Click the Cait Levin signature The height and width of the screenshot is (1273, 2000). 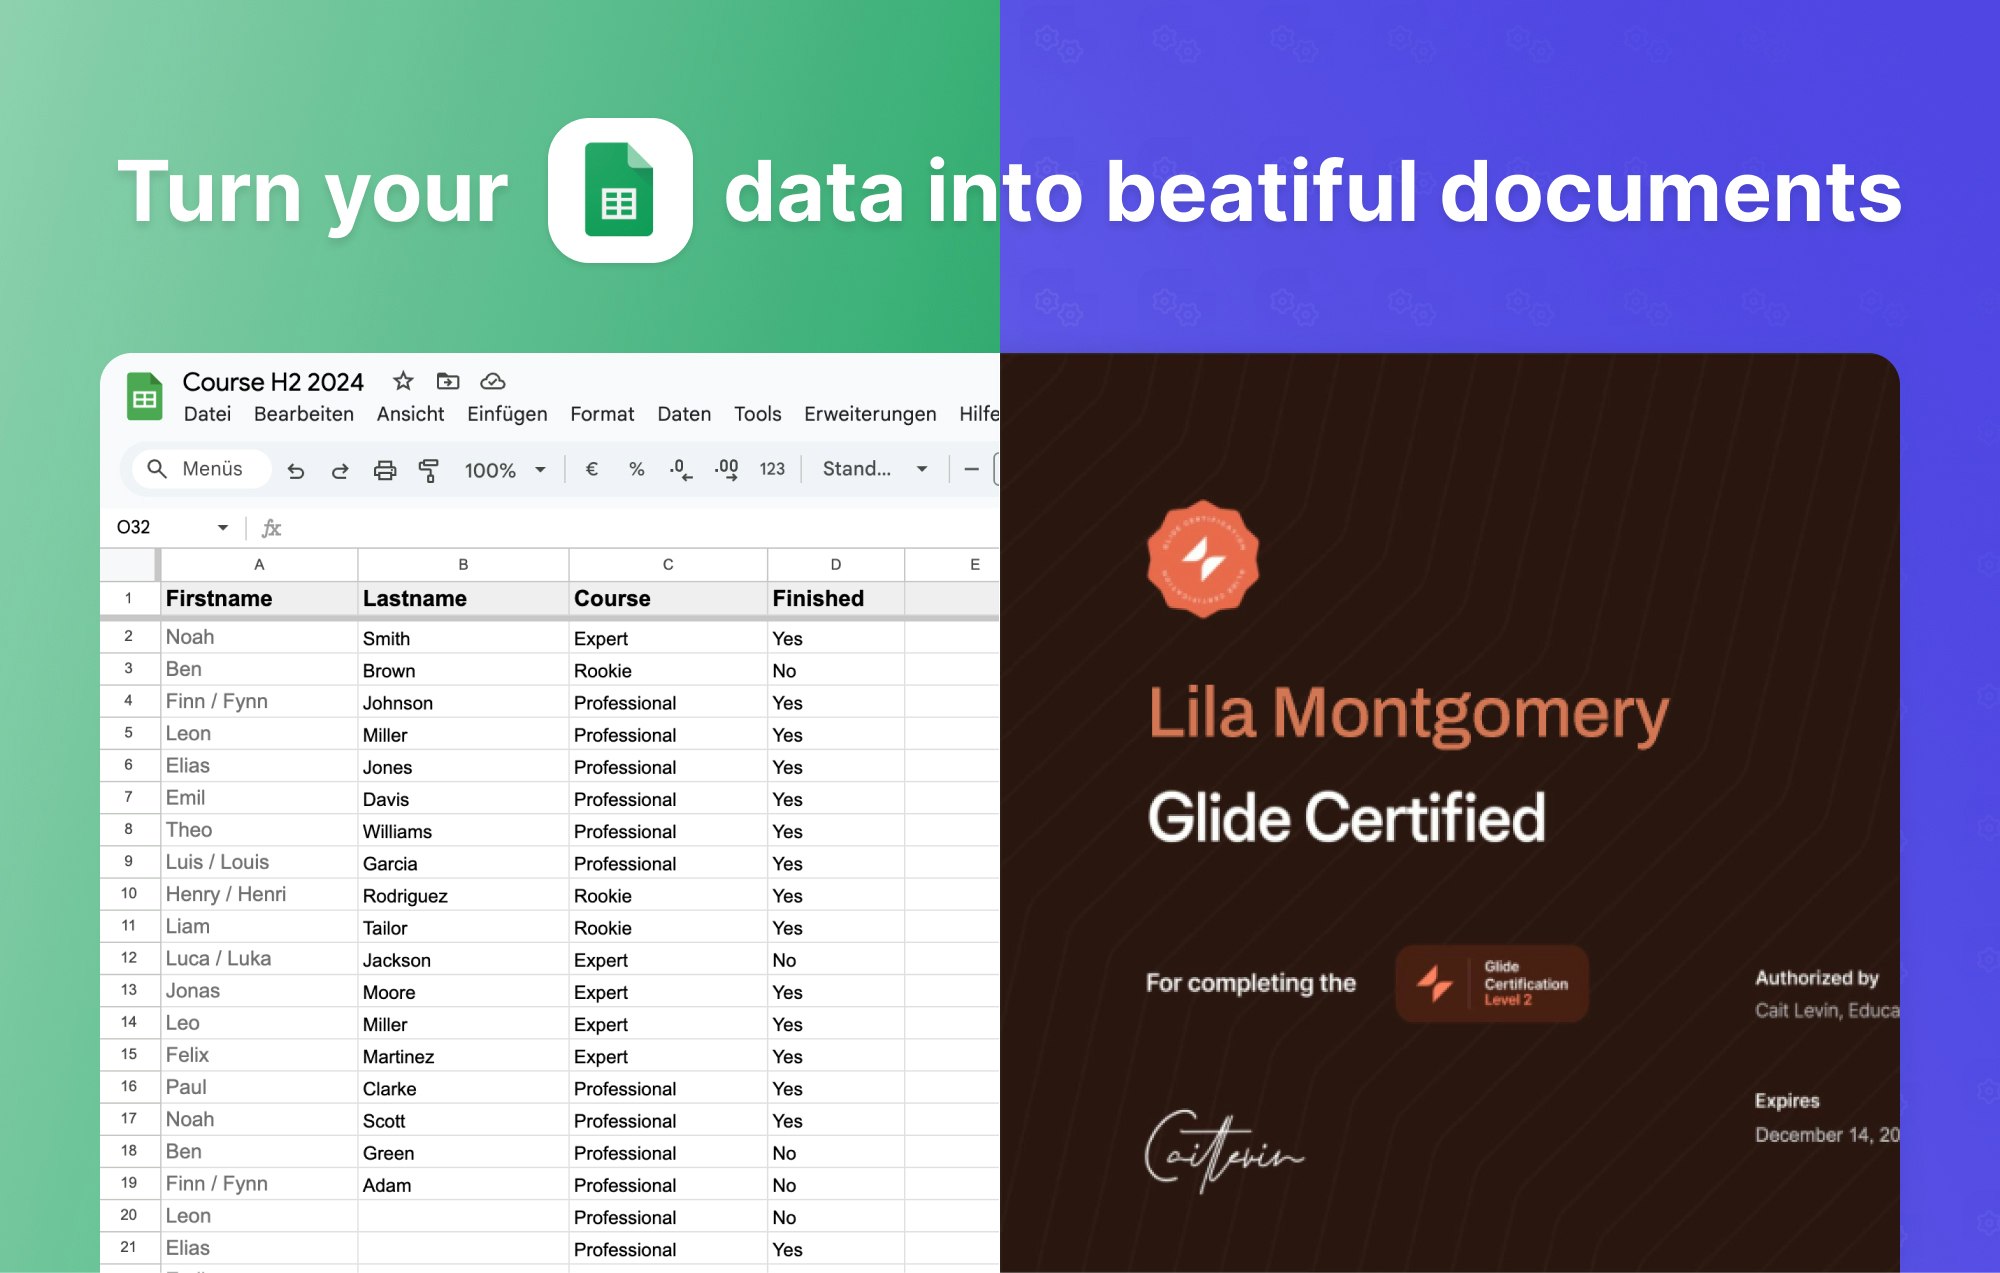tap(1223, 1151)
